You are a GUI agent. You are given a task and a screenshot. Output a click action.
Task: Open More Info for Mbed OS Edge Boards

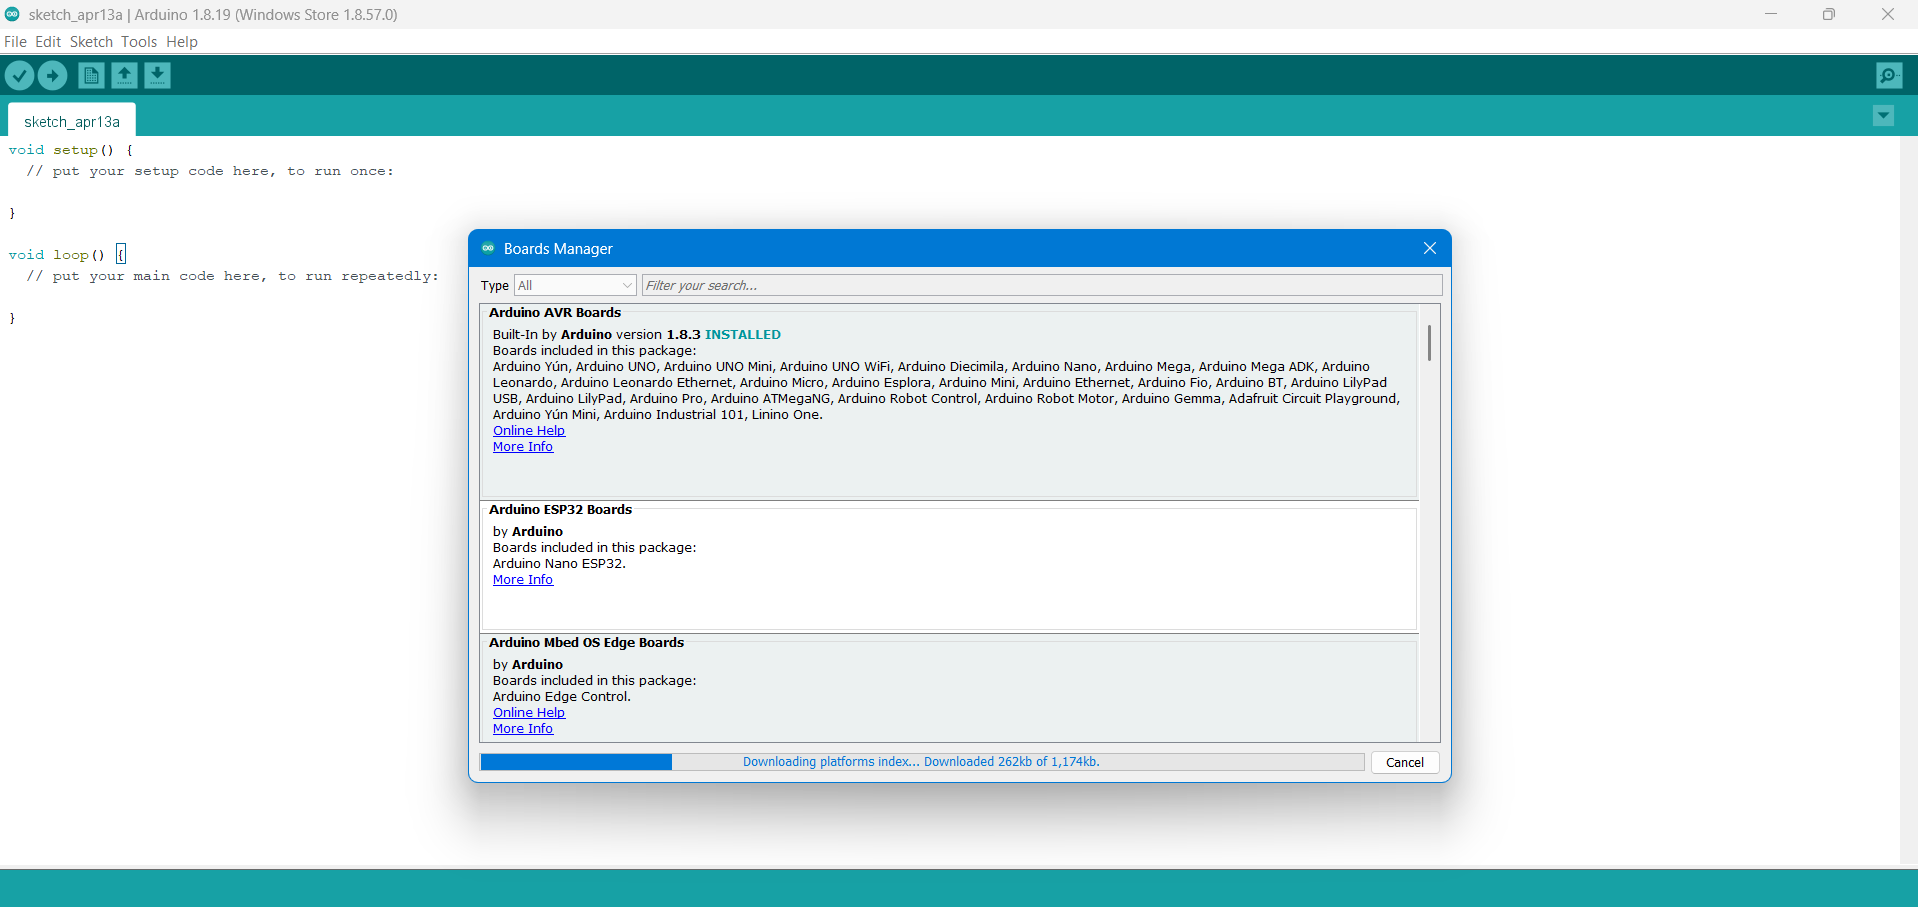pos(523,729)
